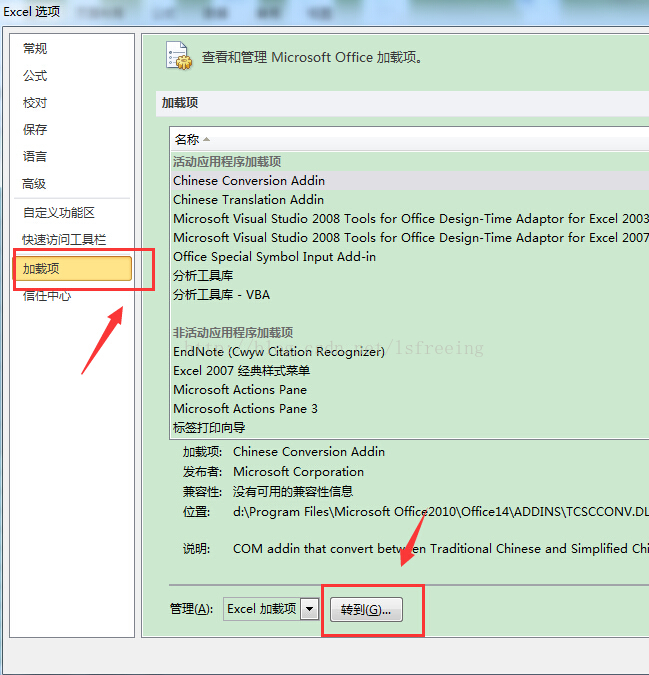The height and width of the screenshot is (675, 649).
Task: Open the 常规 options category
Action: click(x=35, y=49)
